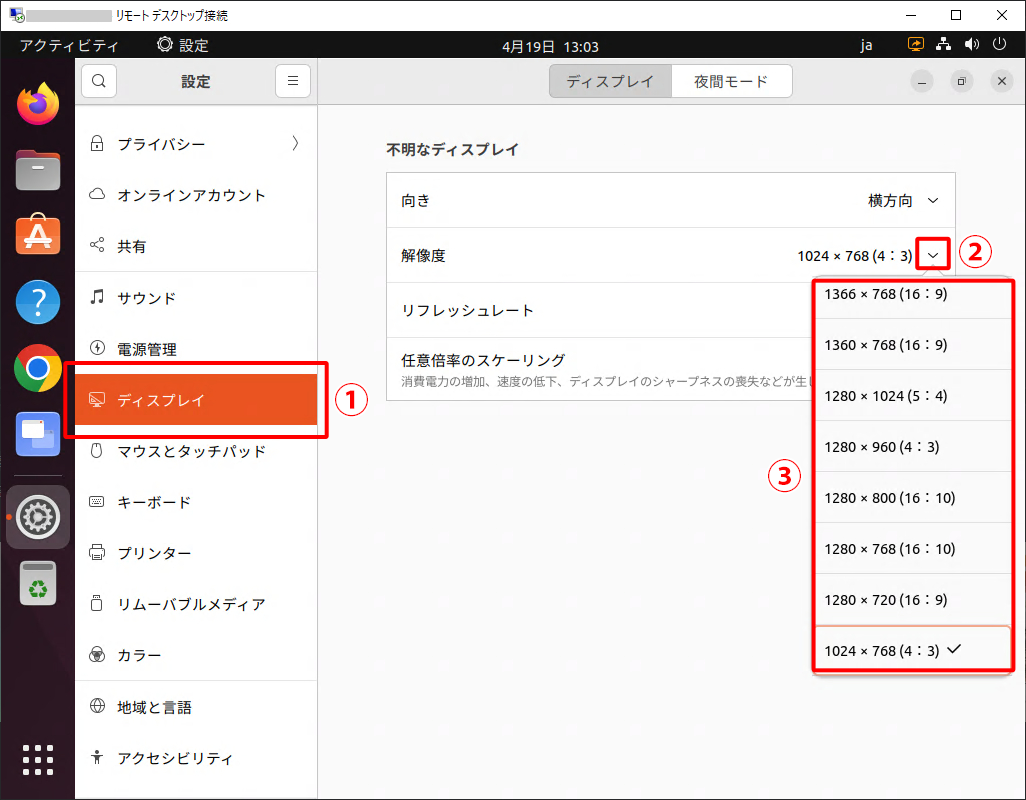The width and height of the screenshot is (1026, 800).
Task: Open Google Chrome from the dock
Action: (x=38, y=369)
